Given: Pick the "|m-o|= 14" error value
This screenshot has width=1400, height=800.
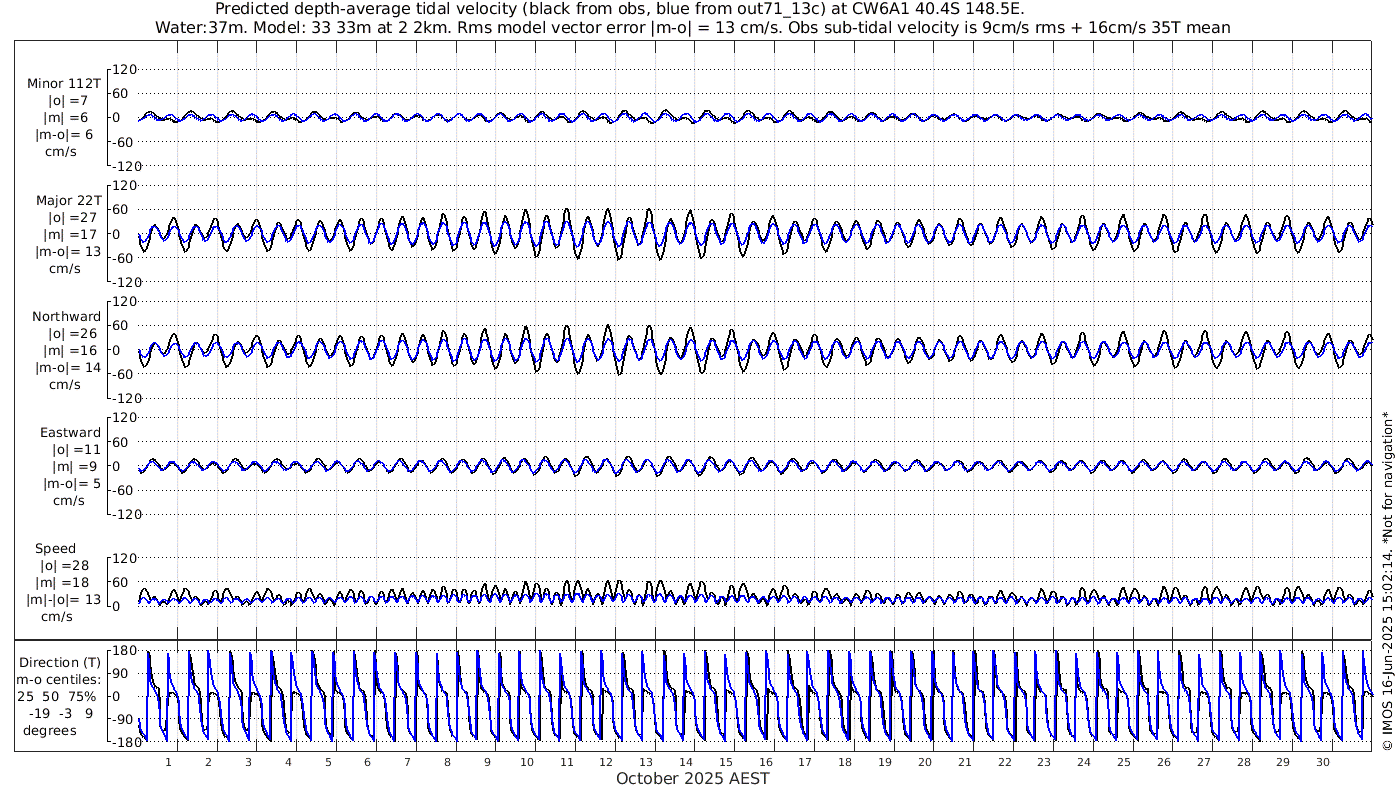Looking at the screenshot, I should pyautogui.click(x=68, y=367).
